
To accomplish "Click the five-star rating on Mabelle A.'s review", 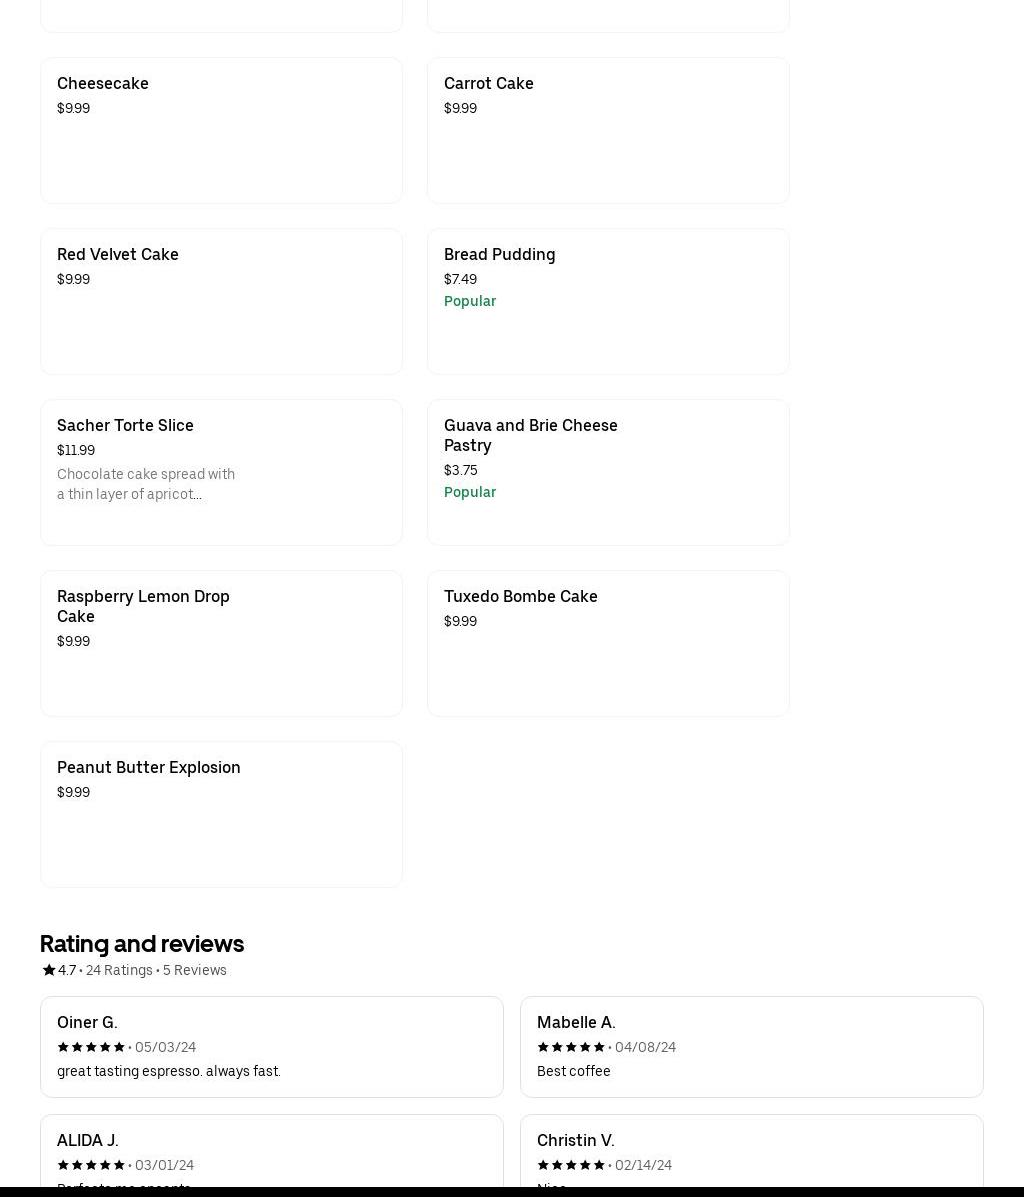I will coord(571,1047).
